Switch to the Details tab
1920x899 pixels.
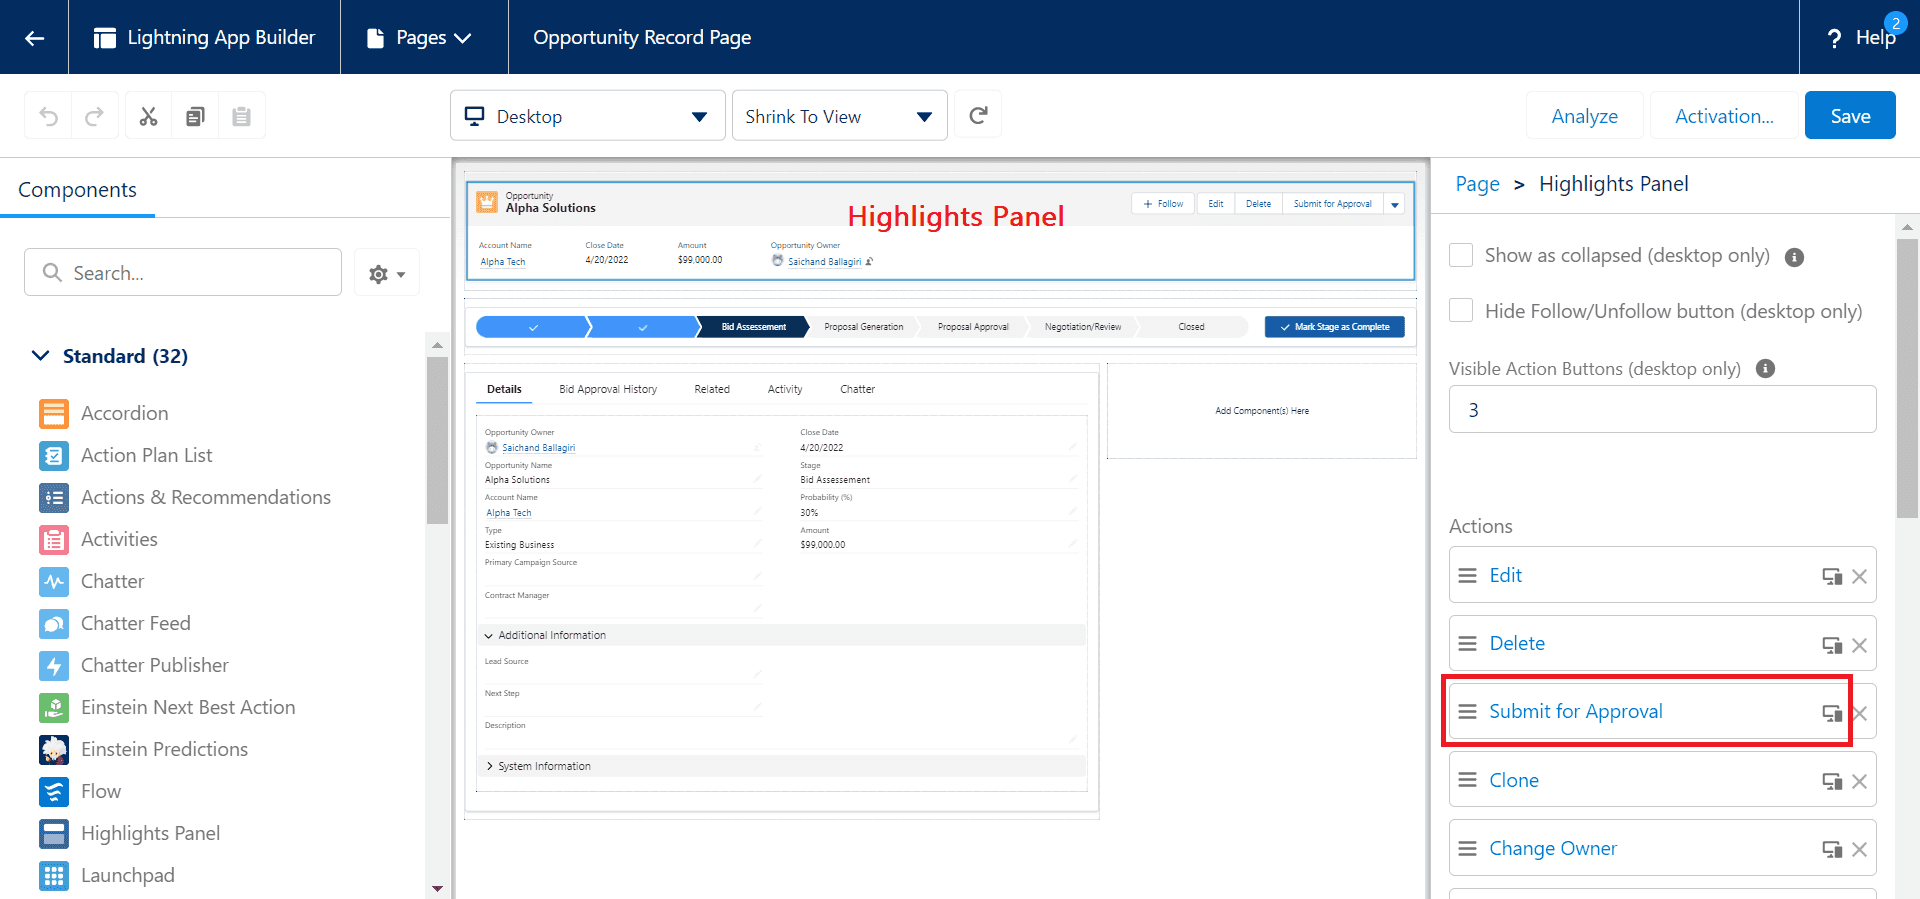point(504,389)
